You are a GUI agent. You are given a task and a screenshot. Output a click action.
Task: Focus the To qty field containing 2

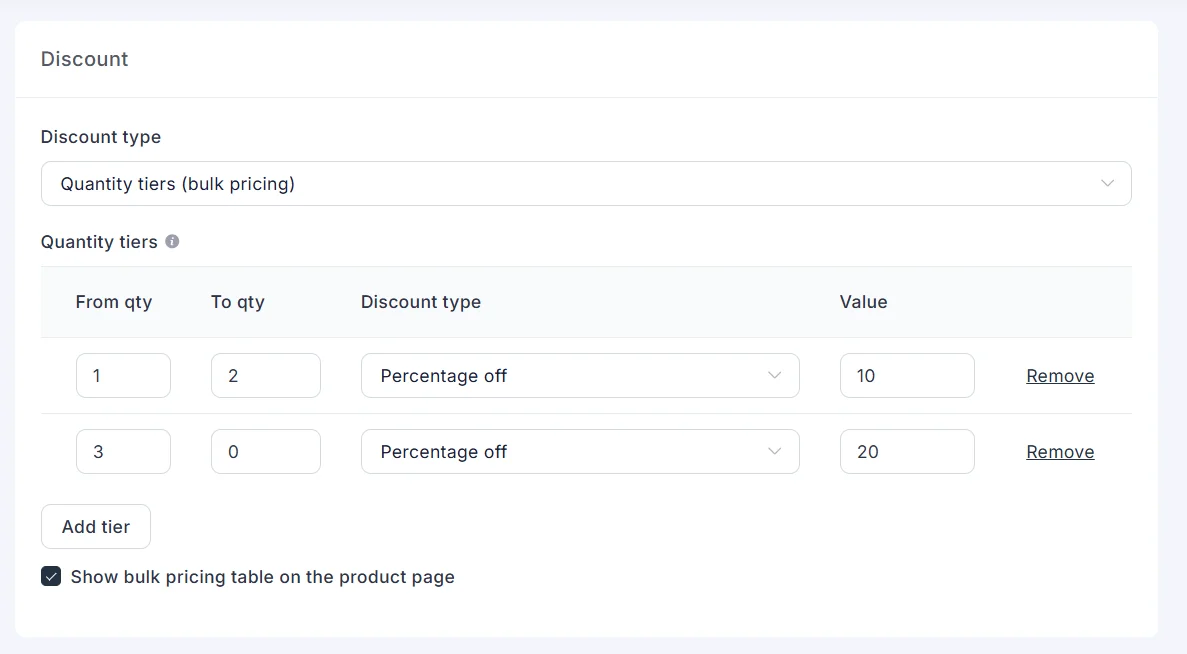(x=266, y=375)
